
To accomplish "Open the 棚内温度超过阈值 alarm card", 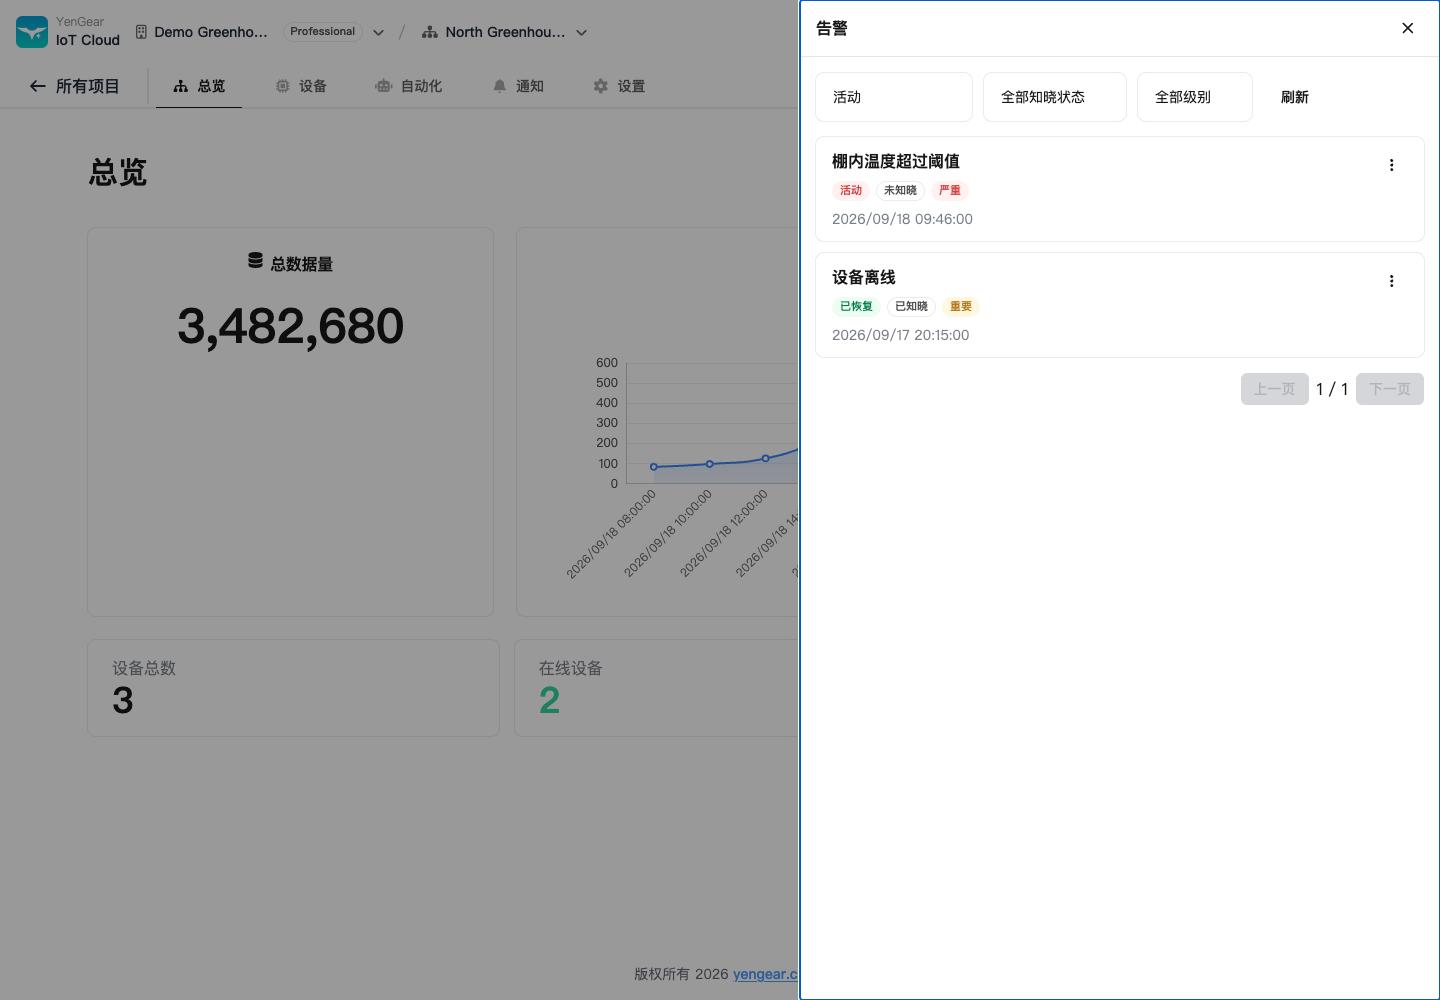I will tap(1120, 189).
